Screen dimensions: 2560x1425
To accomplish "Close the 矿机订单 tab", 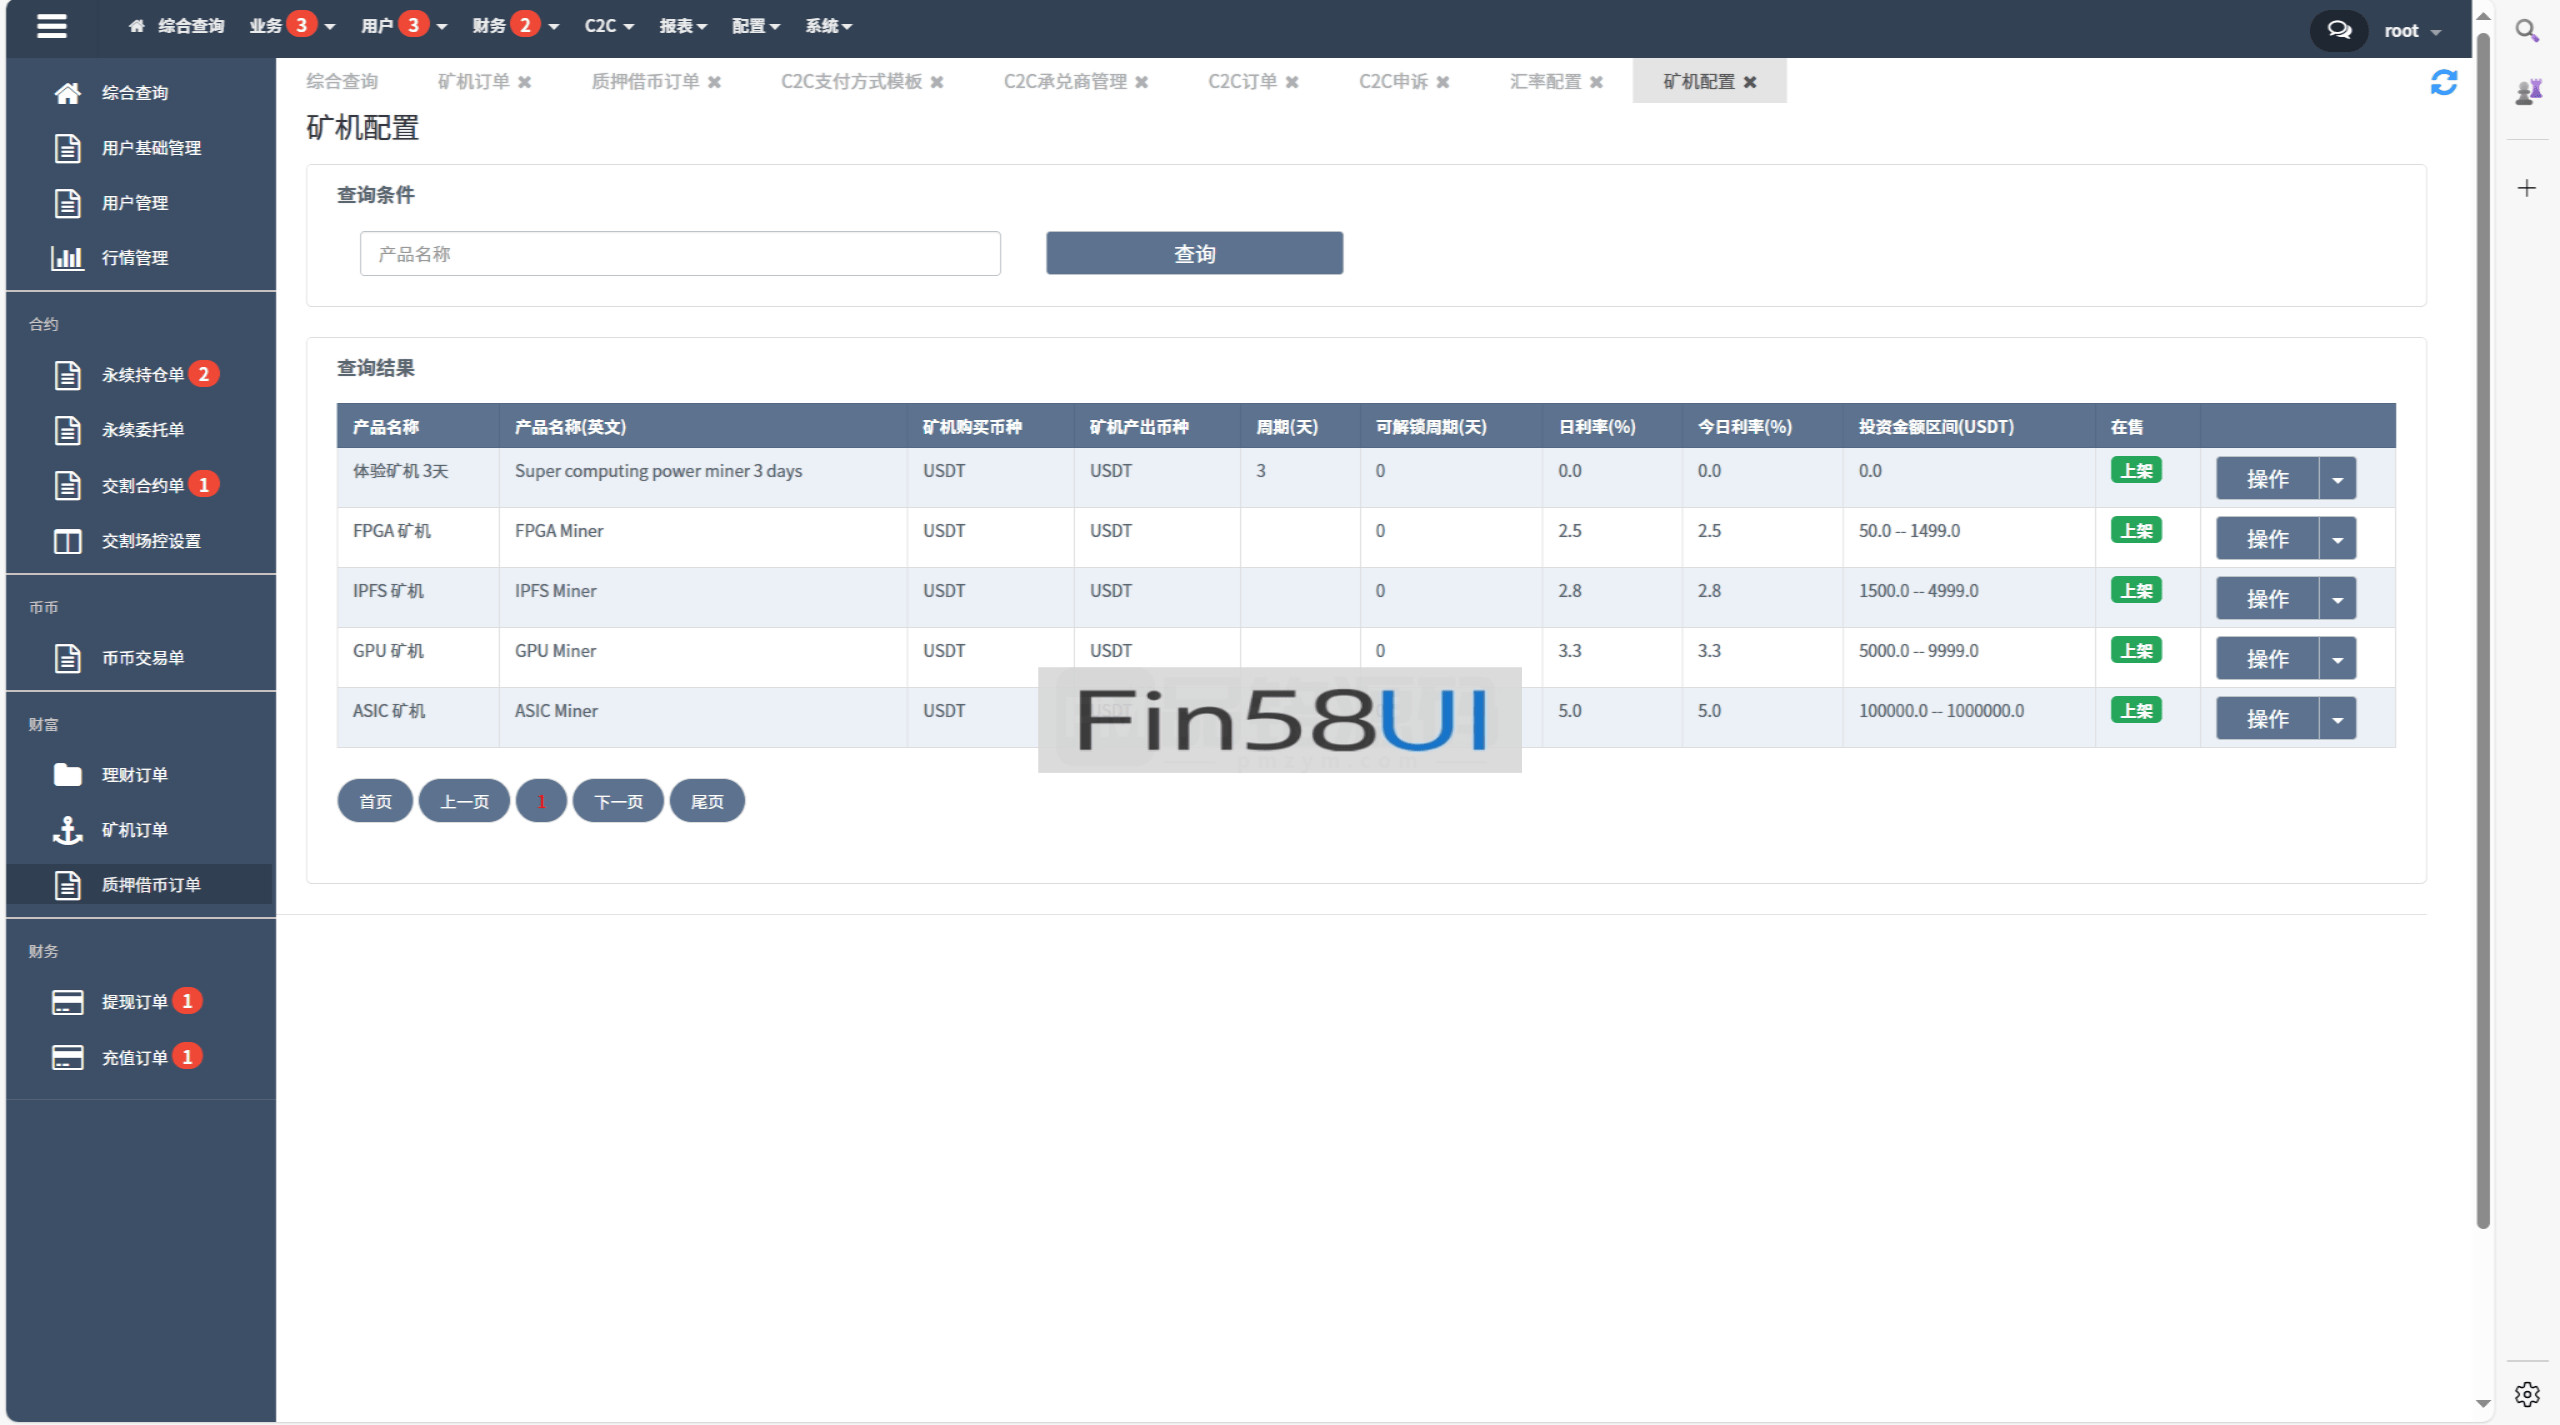I will [524, 83].
